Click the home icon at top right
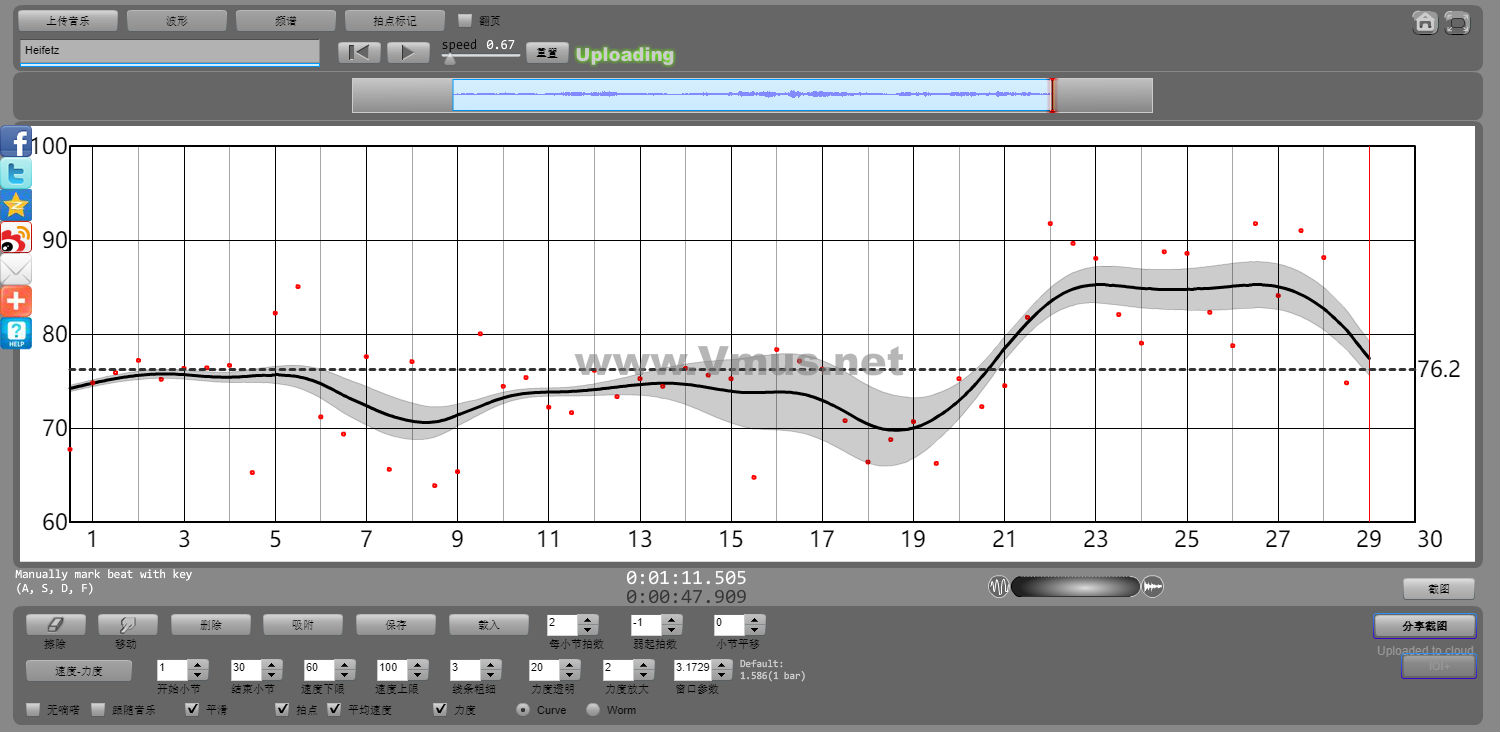 point(1425,23)
